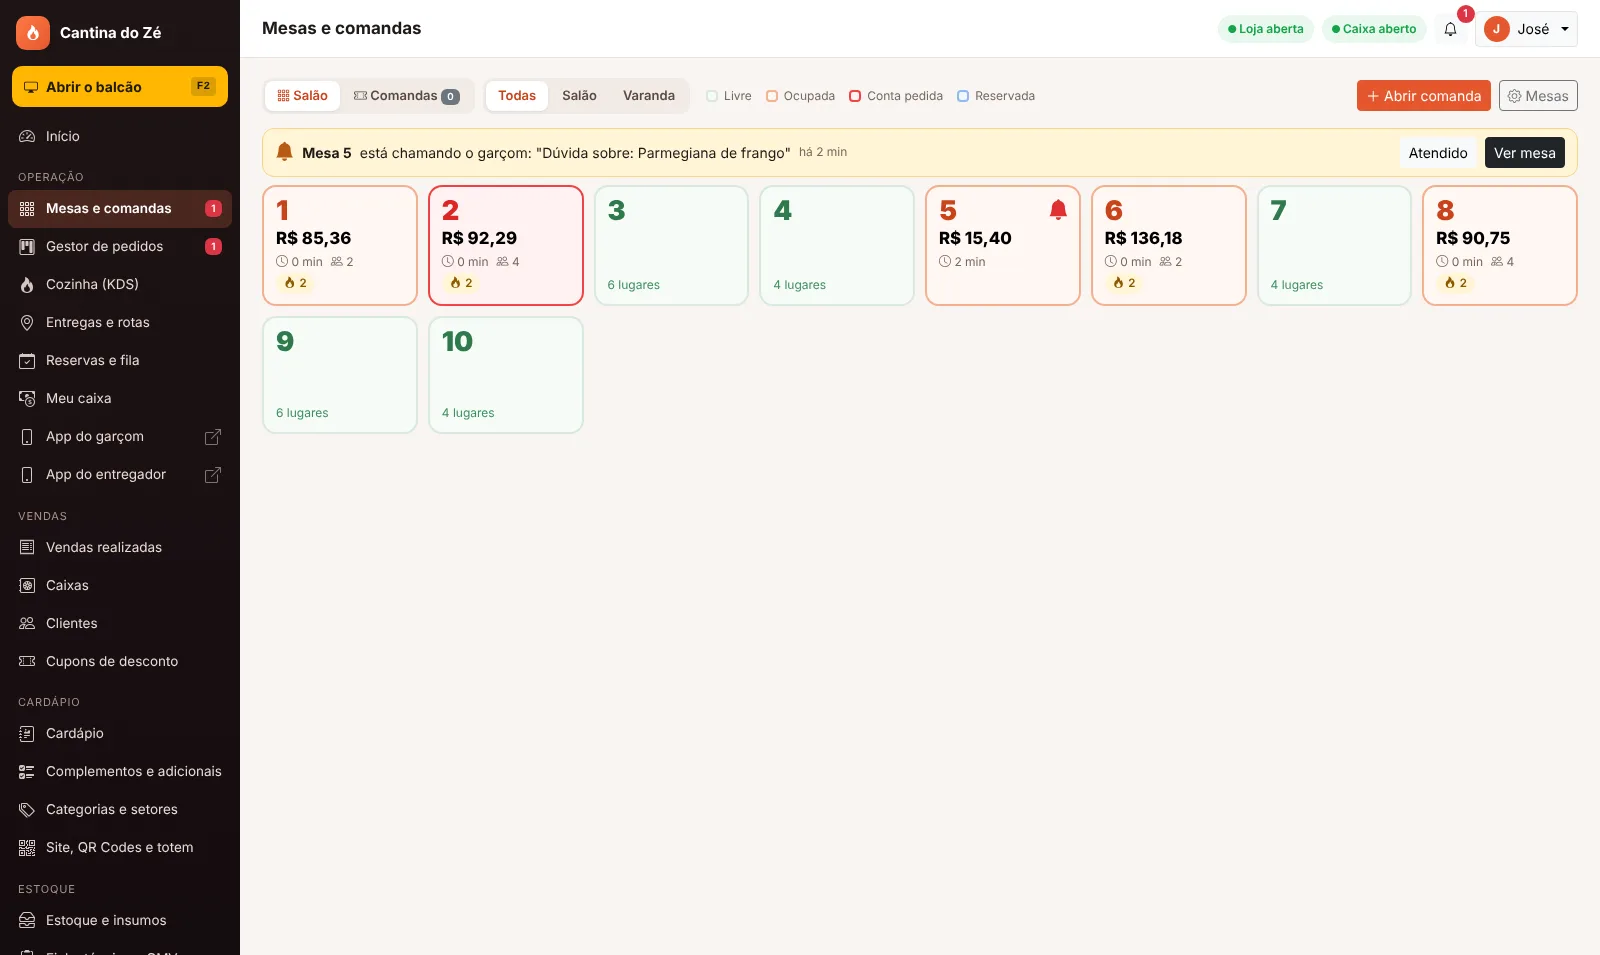The width and height of the screenshot is (1600, 955).
Task: Click the Site, QR Codes e totem icon
Action: 27,848
